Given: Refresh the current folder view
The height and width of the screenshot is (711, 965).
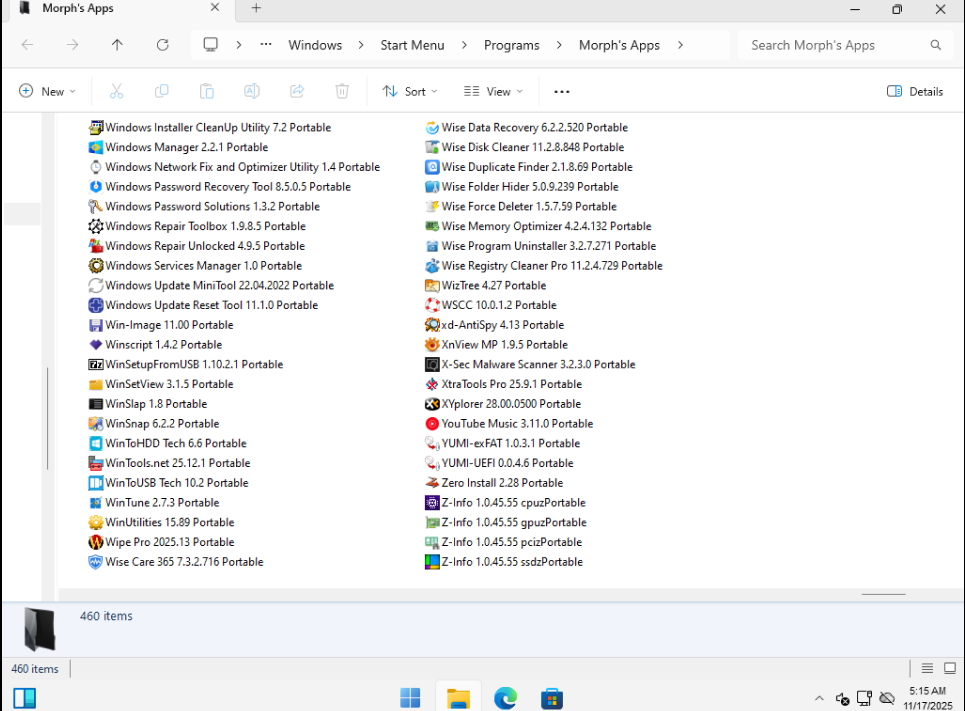Looking at the screenshot, I should click(162, 45).
